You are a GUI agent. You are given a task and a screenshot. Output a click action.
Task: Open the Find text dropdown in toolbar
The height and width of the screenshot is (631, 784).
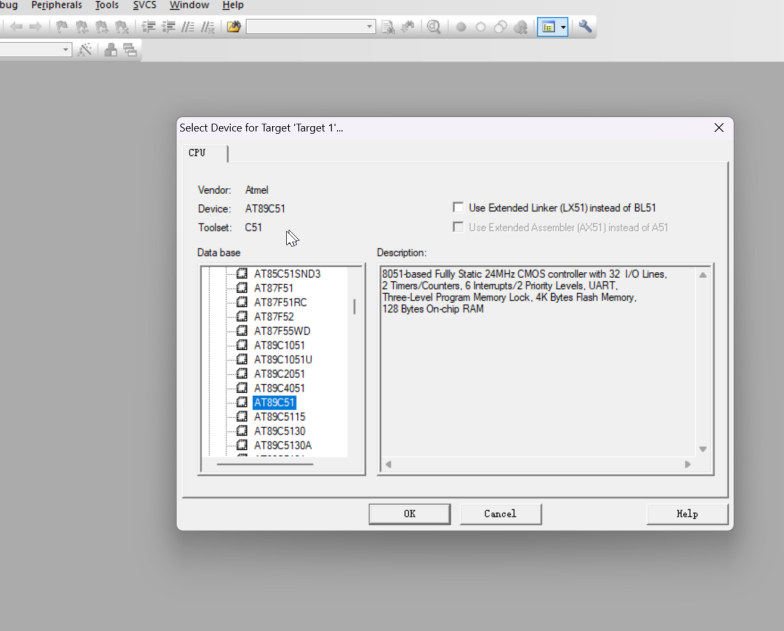point(369,26)
